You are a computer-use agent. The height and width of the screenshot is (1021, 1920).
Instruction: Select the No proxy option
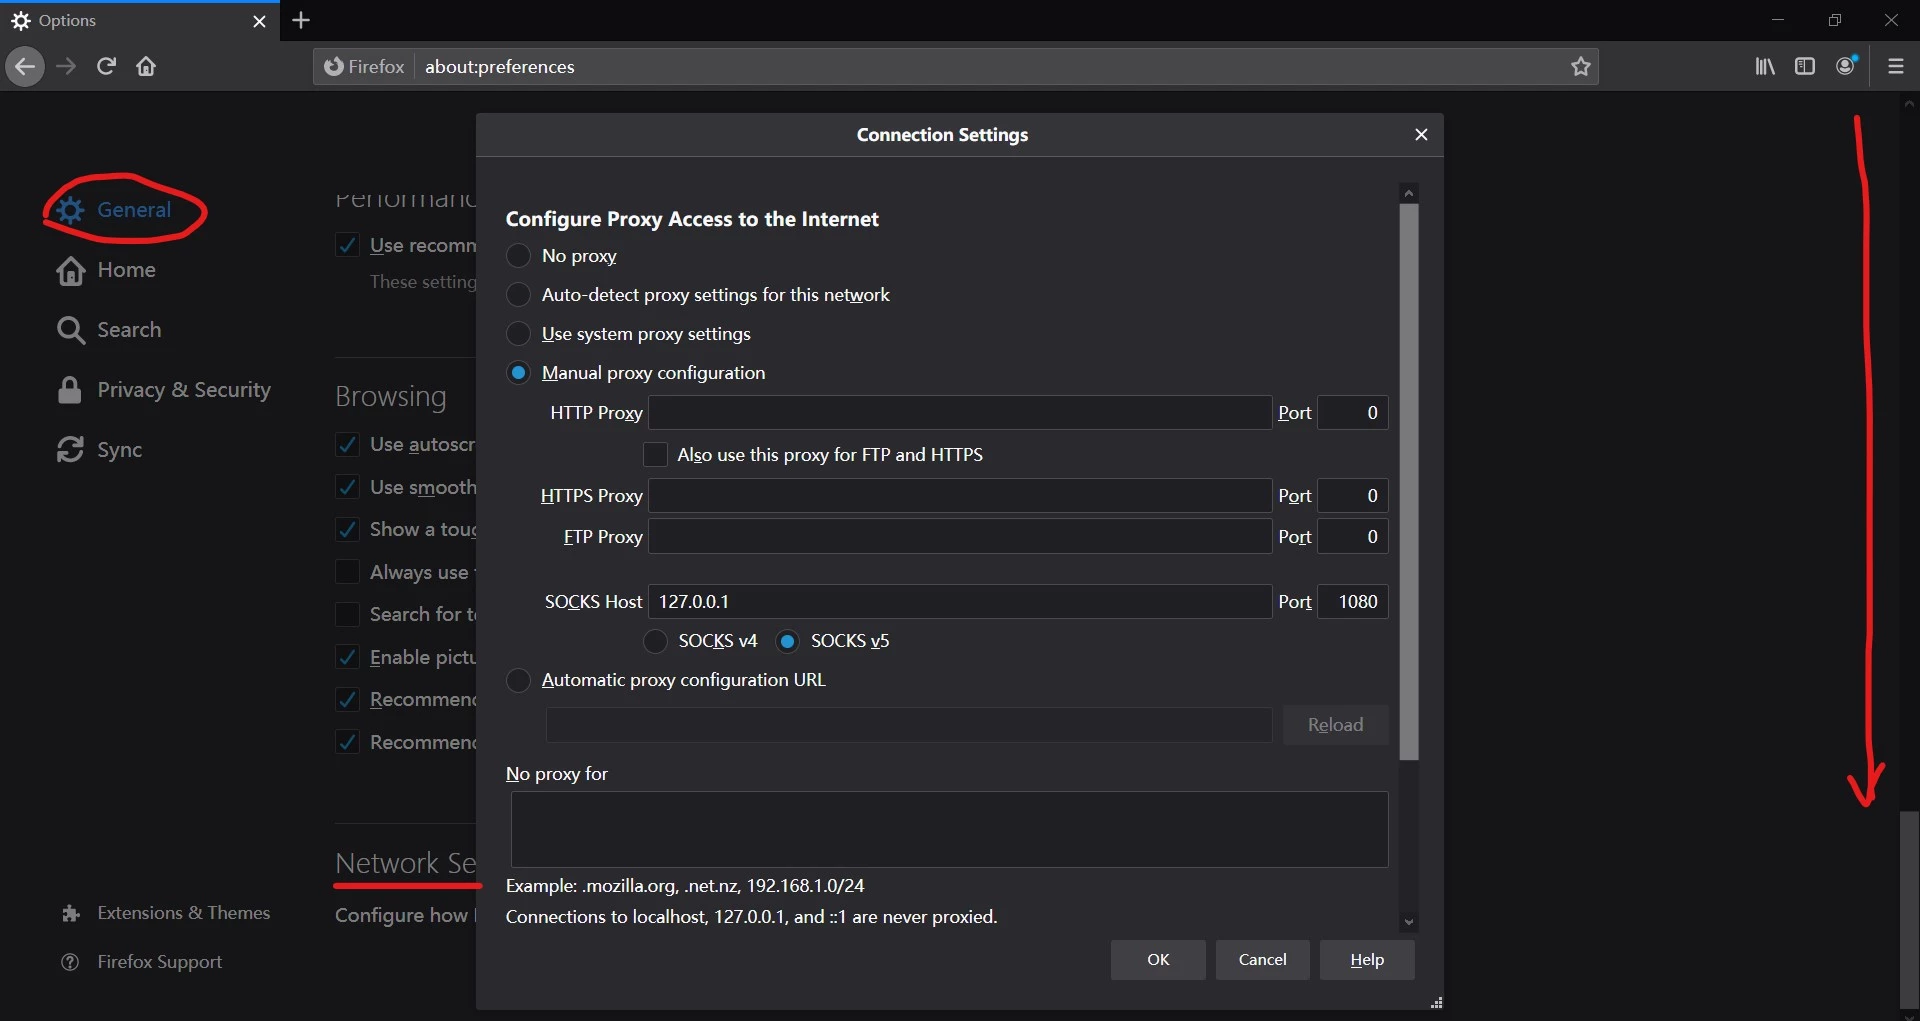[x=518, y=256]
